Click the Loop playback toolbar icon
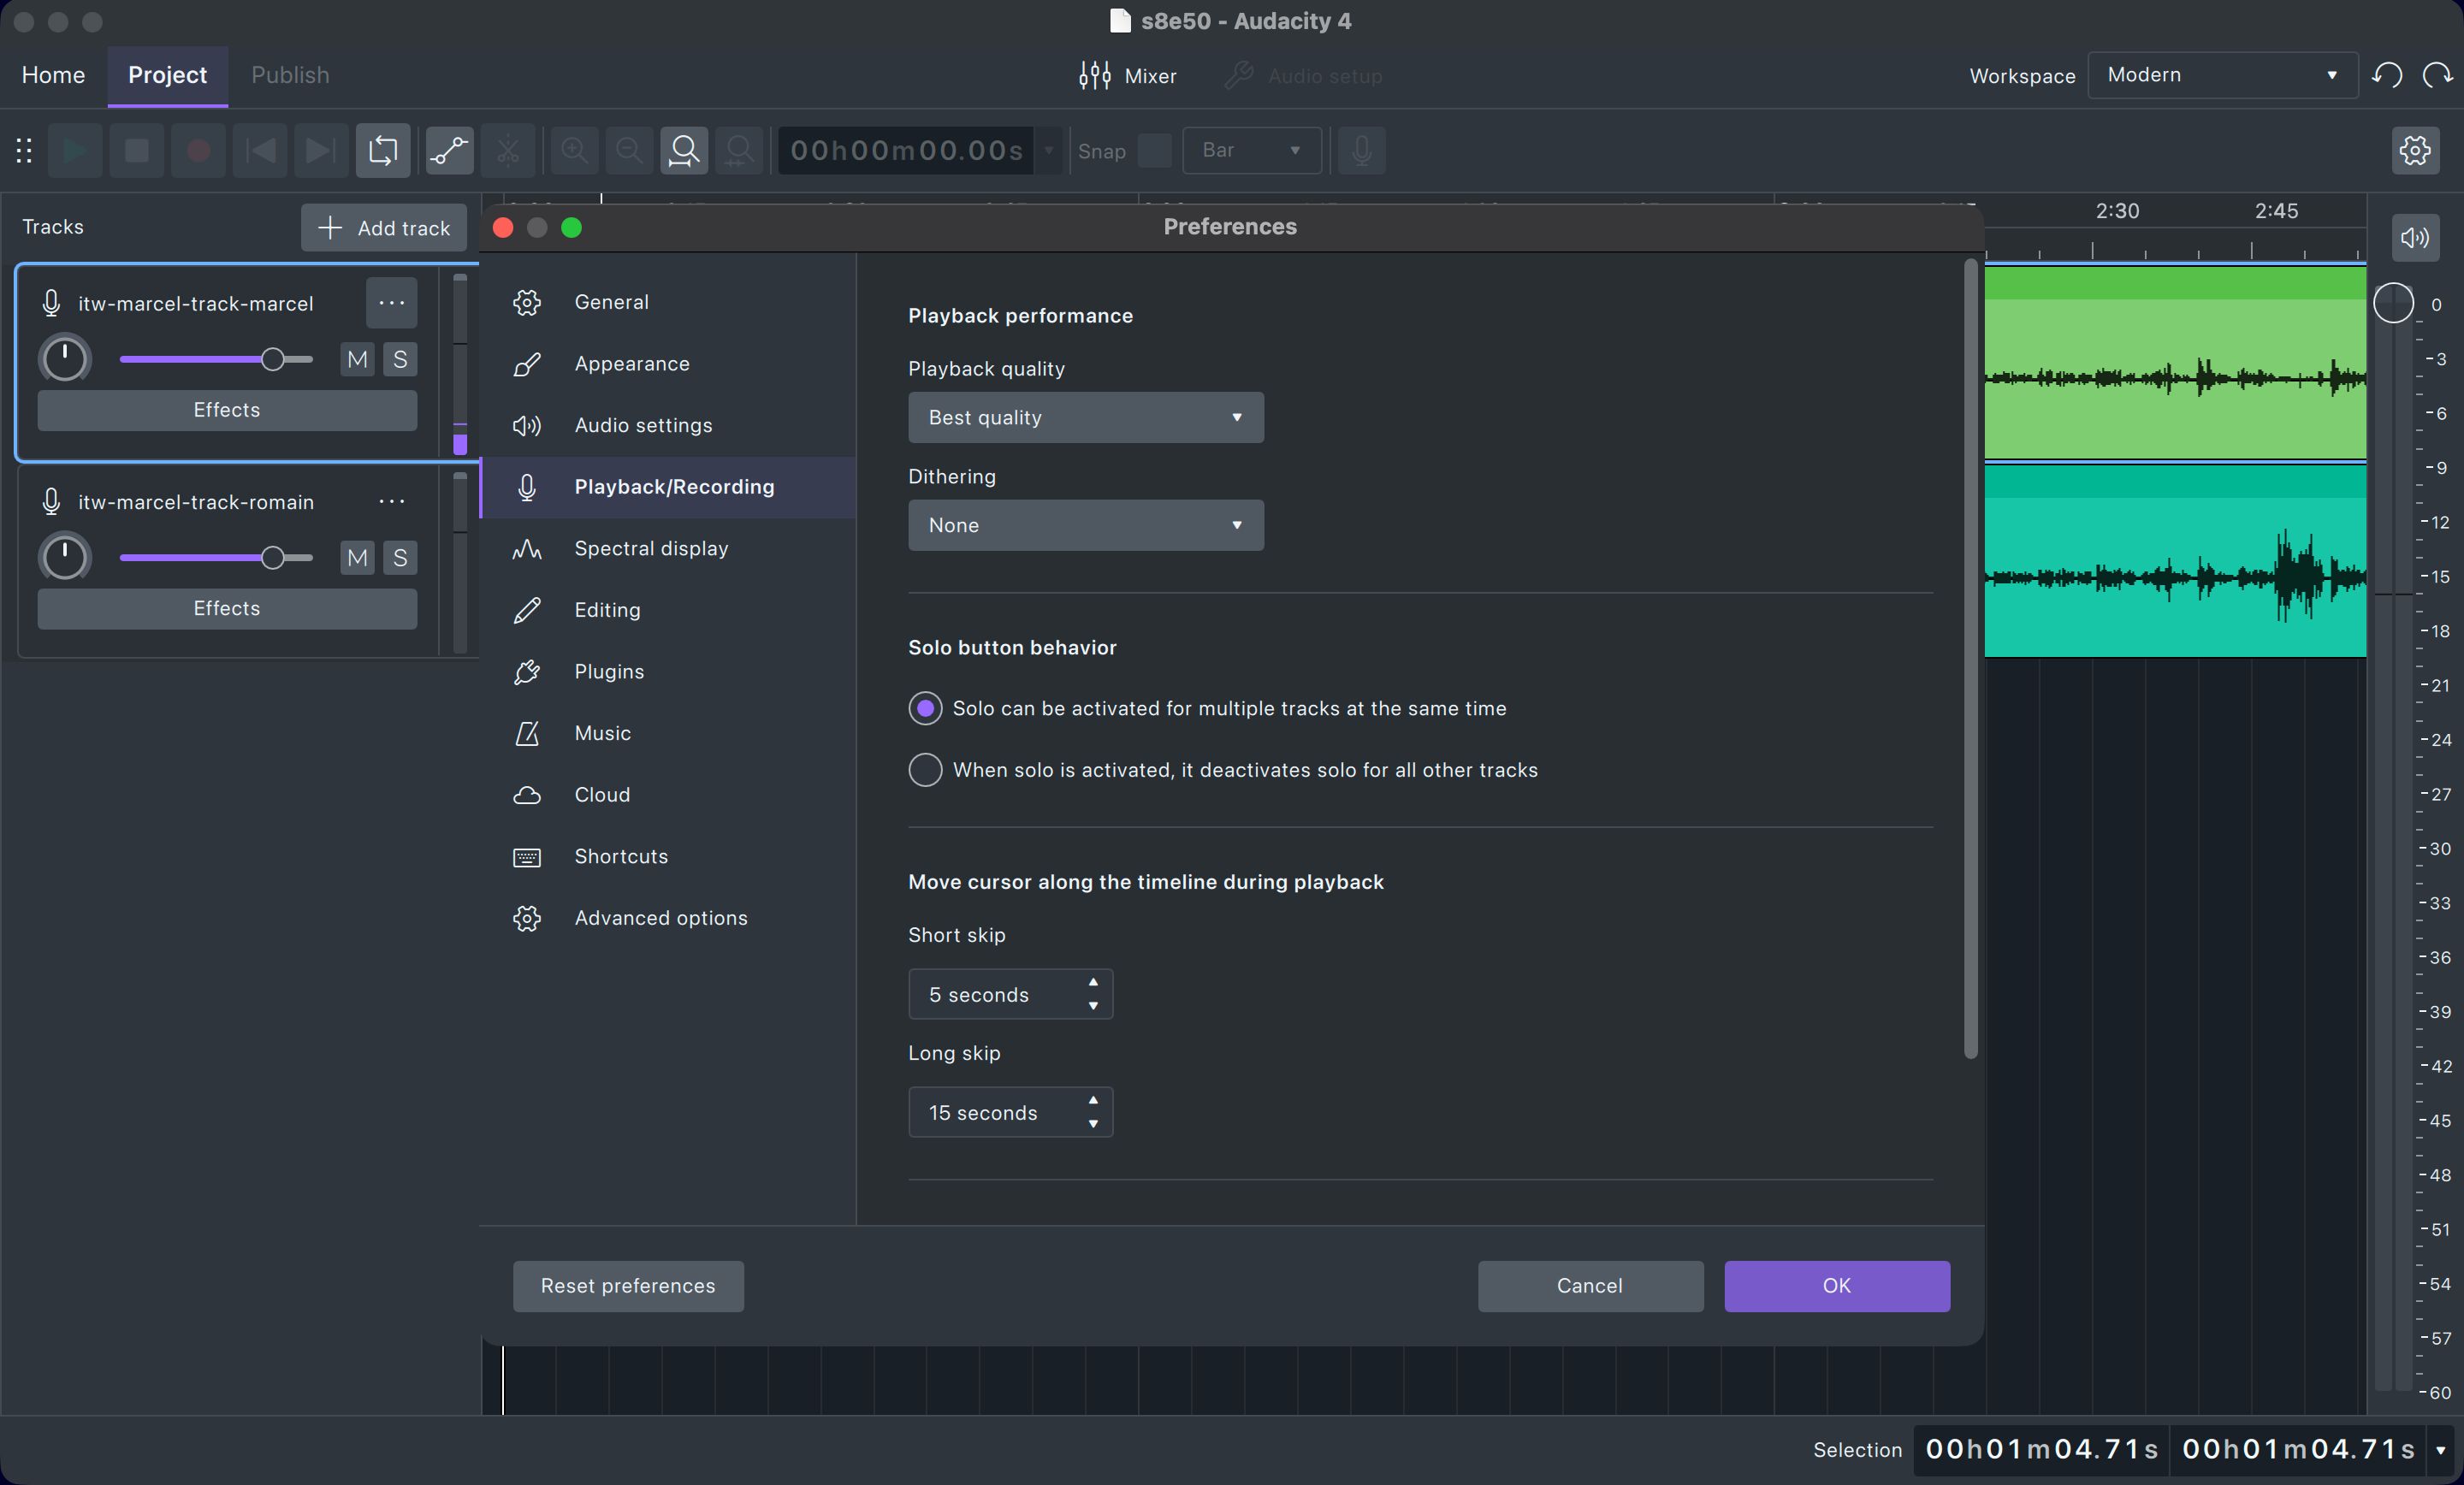Viewport: 2464px width, 1485px height. pyautogui.click(x=383, y=150)
